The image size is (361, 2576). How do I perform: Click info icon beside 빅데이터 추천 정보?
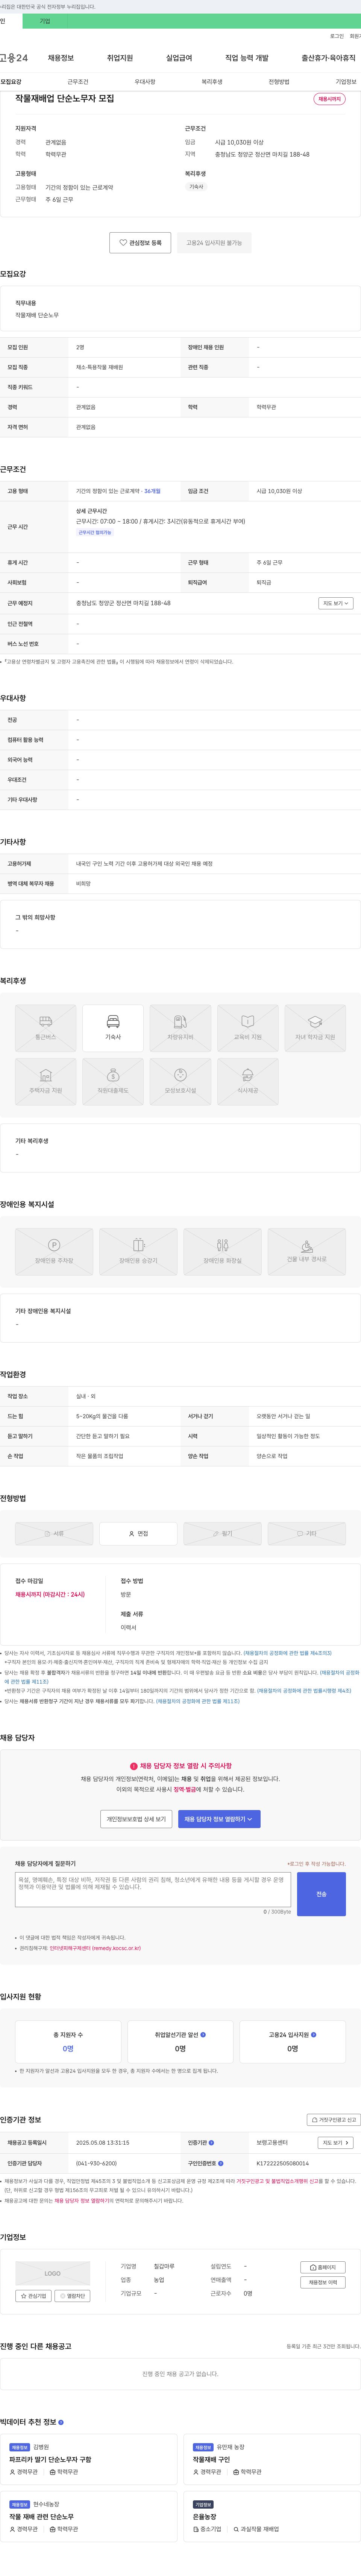61,2422
